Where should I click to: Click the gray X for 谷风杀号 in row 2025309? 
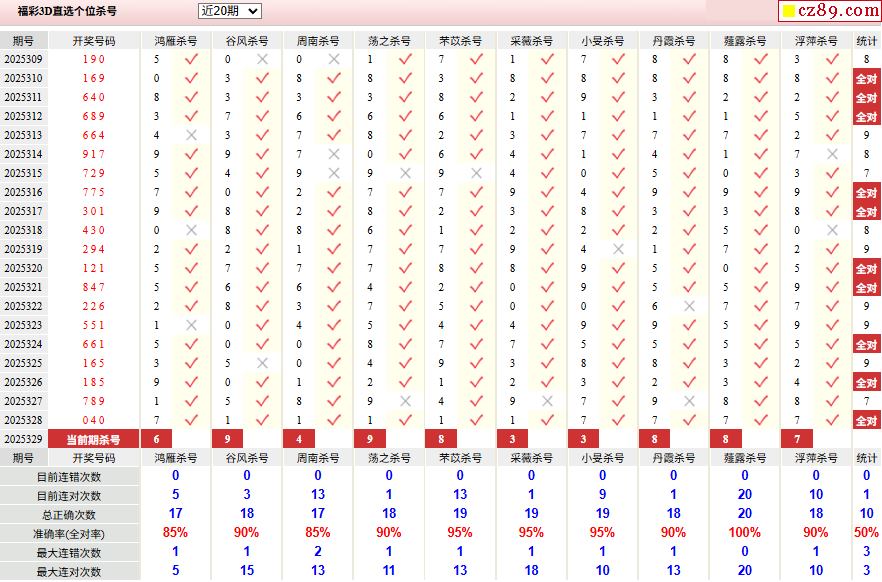pyautogui.click(x=262, y=59)
